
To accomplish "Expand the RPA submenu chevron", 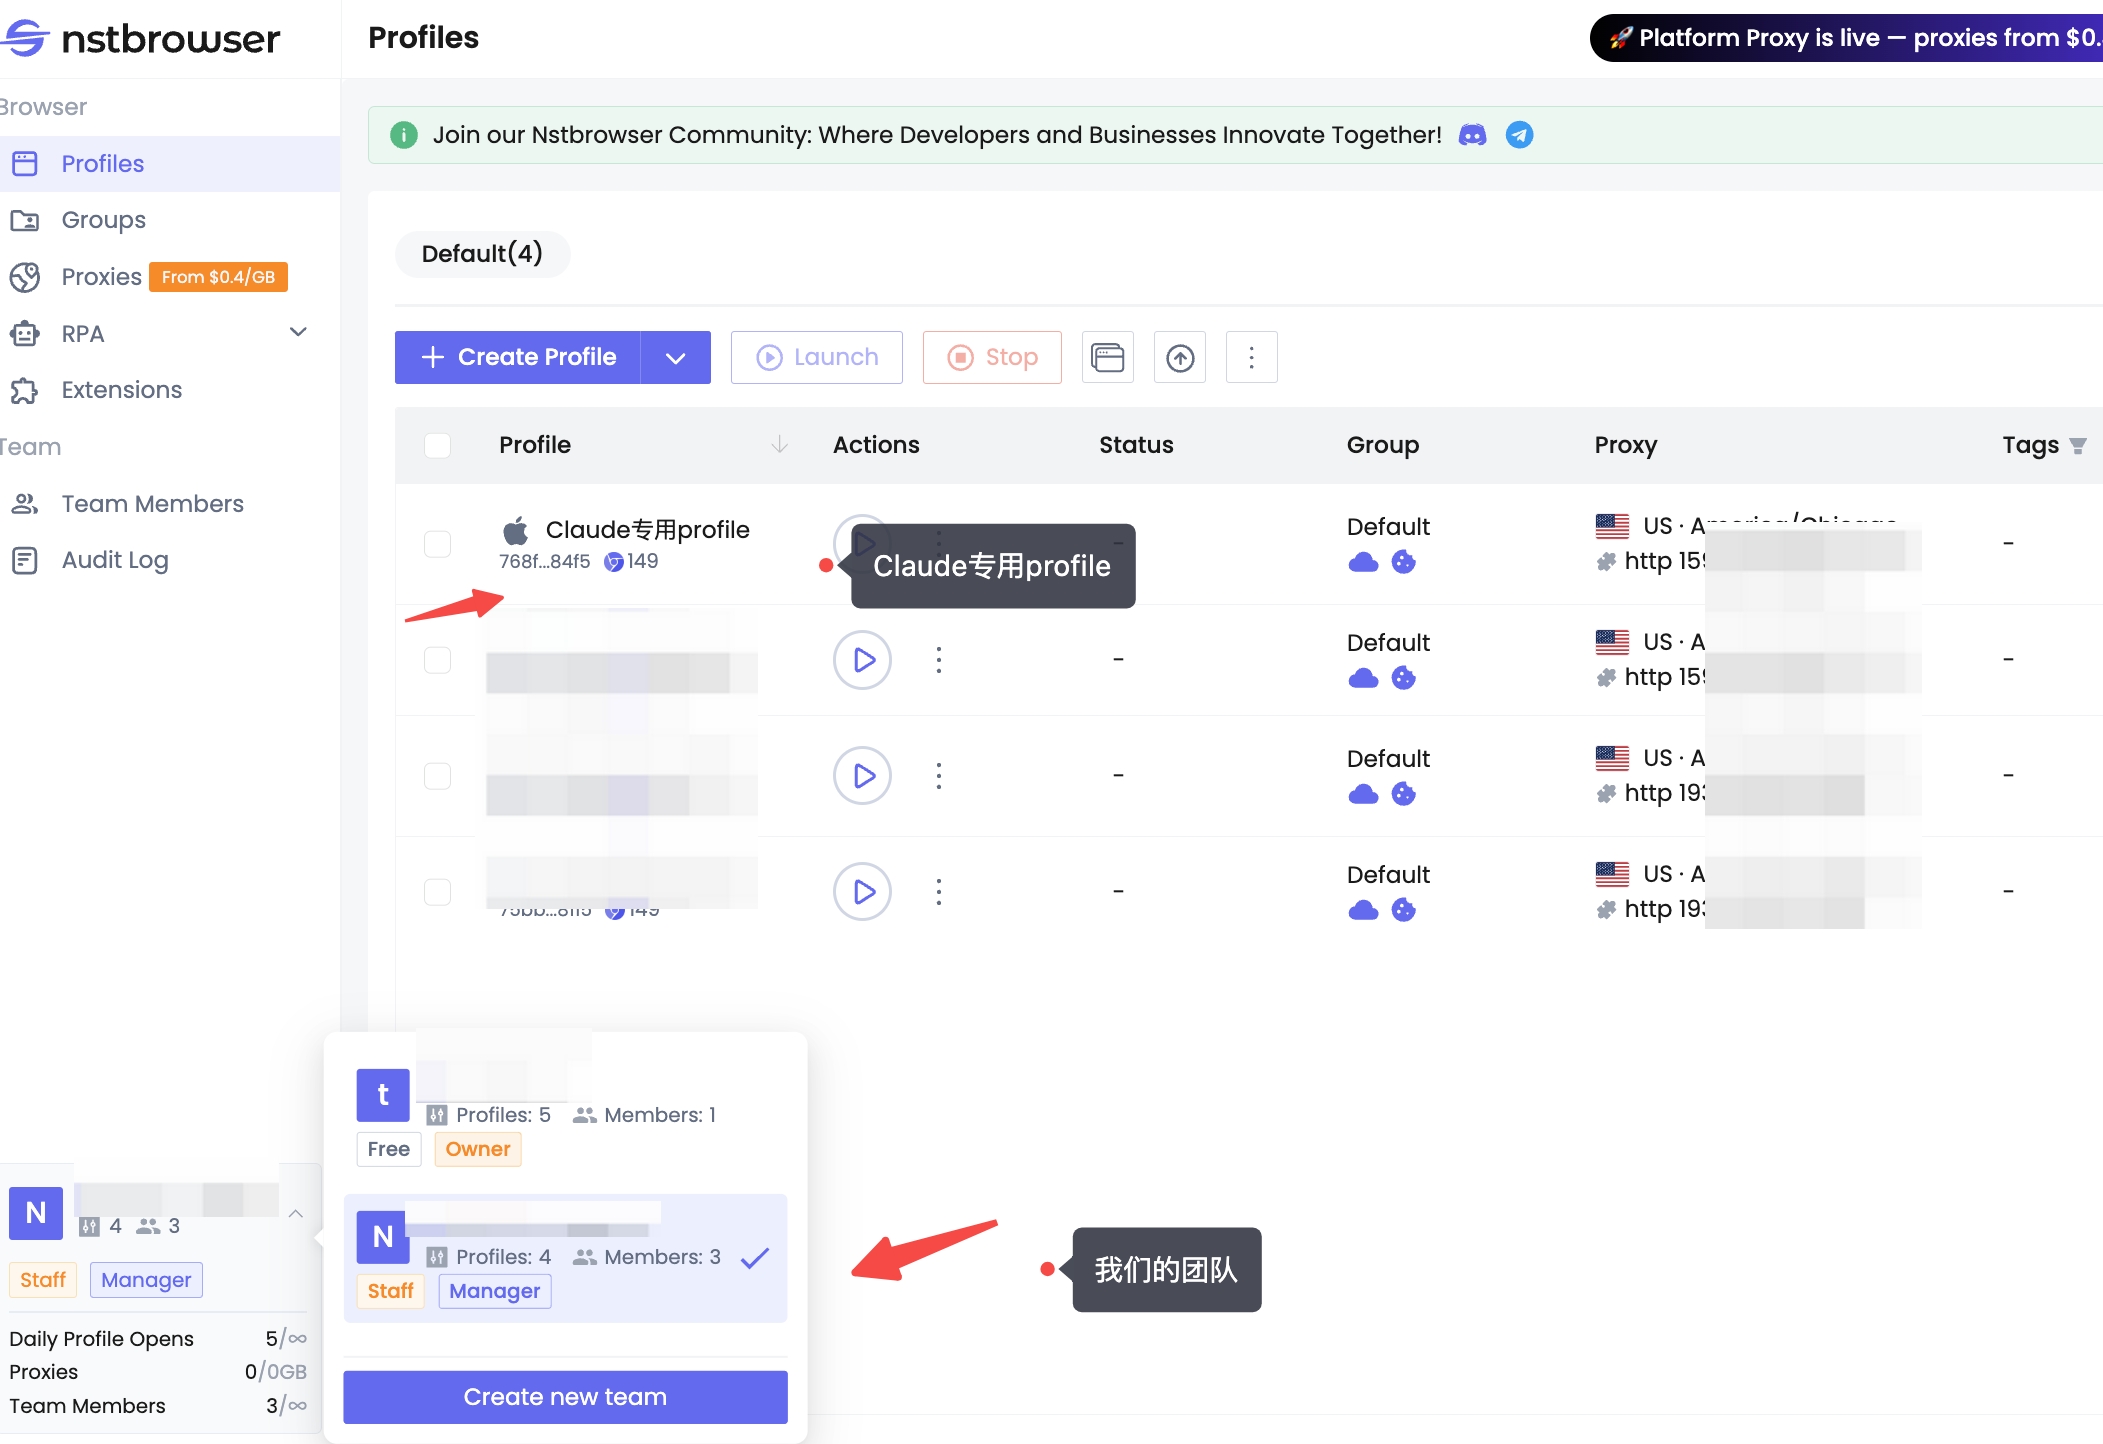I will [298, 332].
